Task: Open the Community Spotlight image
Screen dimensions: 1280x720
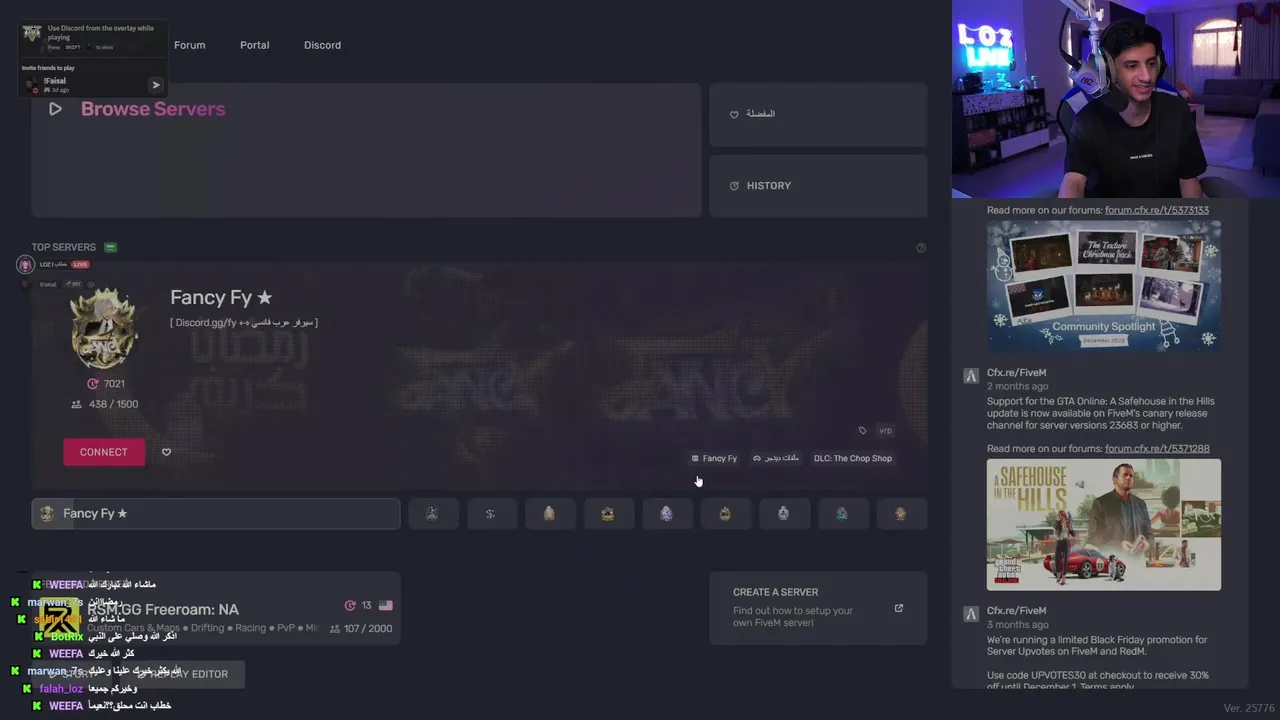Action: pyautogui.click(x=1104, y=285)
